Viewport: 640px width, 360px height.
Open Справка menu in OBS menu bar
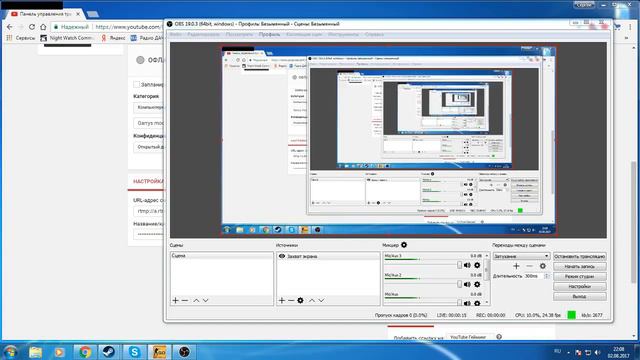click(374, 35)
